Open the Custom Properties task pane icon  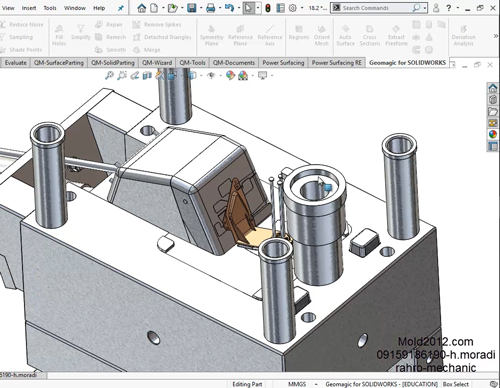pos(493,146)
